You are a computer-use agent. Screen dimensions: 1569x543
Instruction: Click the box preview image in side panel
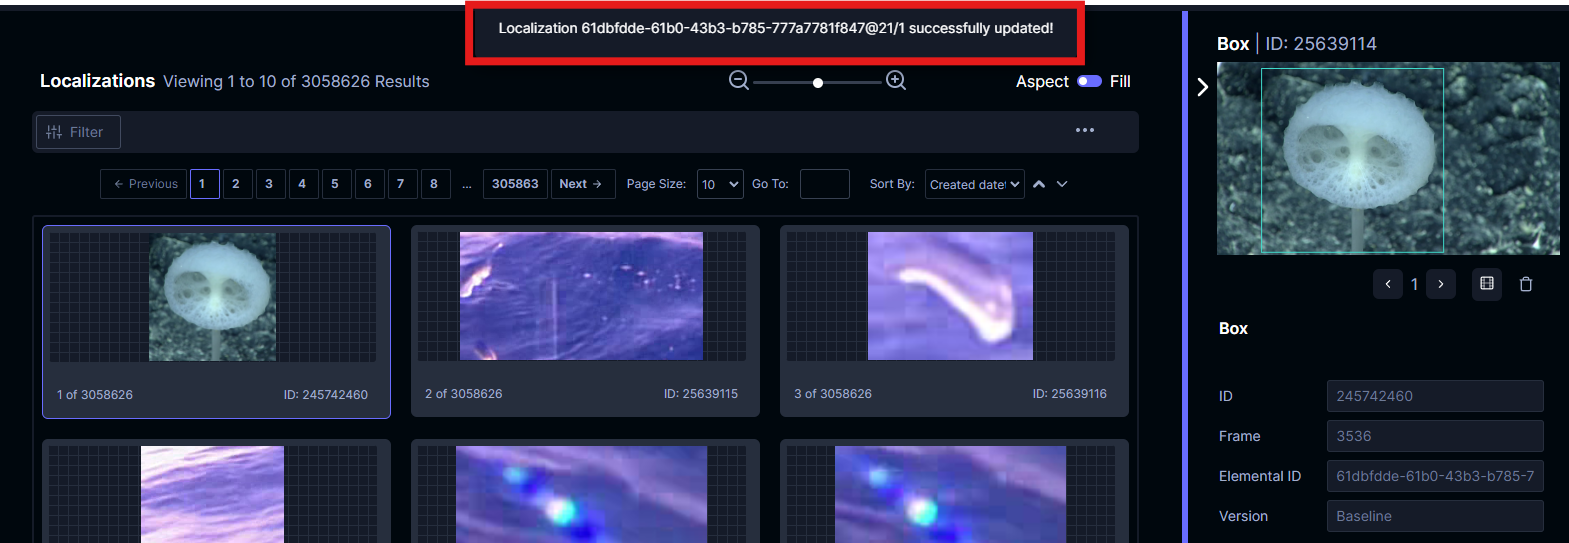pos(1388,158)
